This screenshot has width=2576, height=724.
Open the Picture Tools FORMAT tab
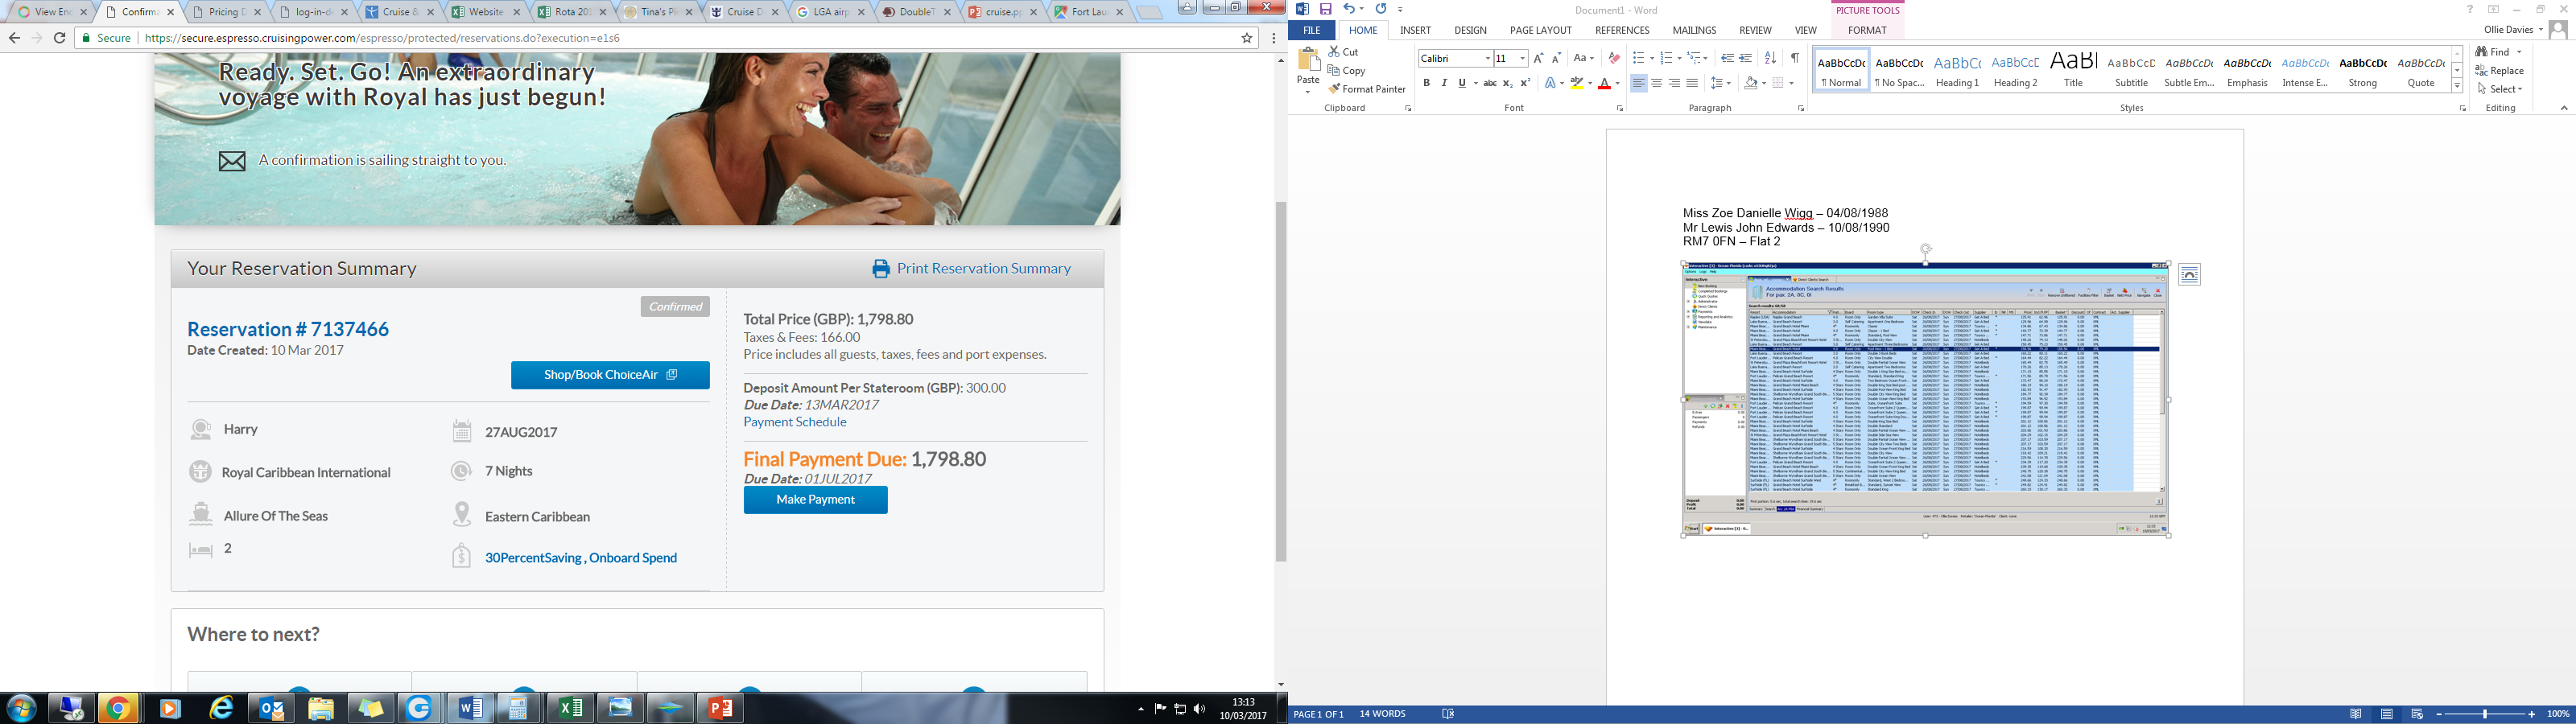click(x=1867, y=30)
